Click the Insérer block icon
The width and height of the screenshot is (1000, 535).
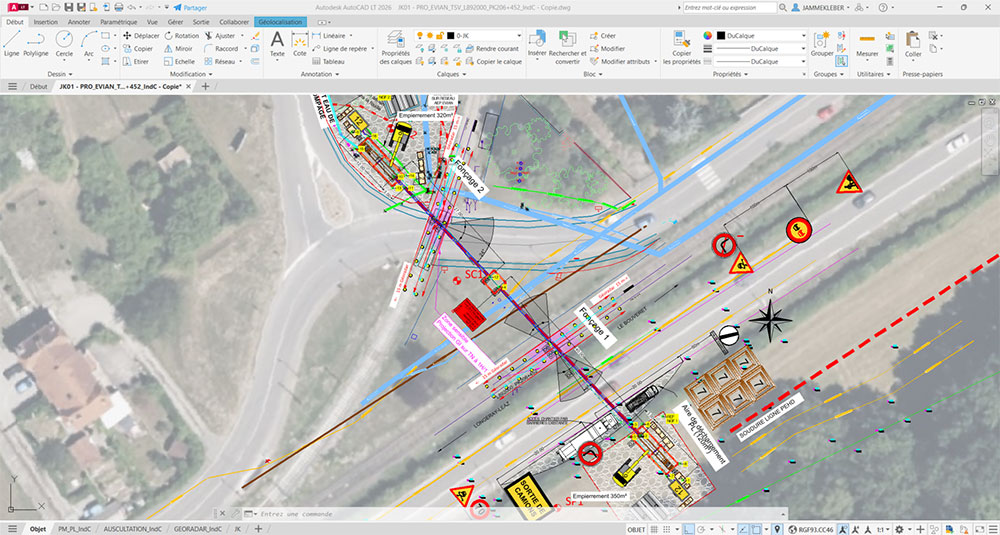(x=537, y=43)
